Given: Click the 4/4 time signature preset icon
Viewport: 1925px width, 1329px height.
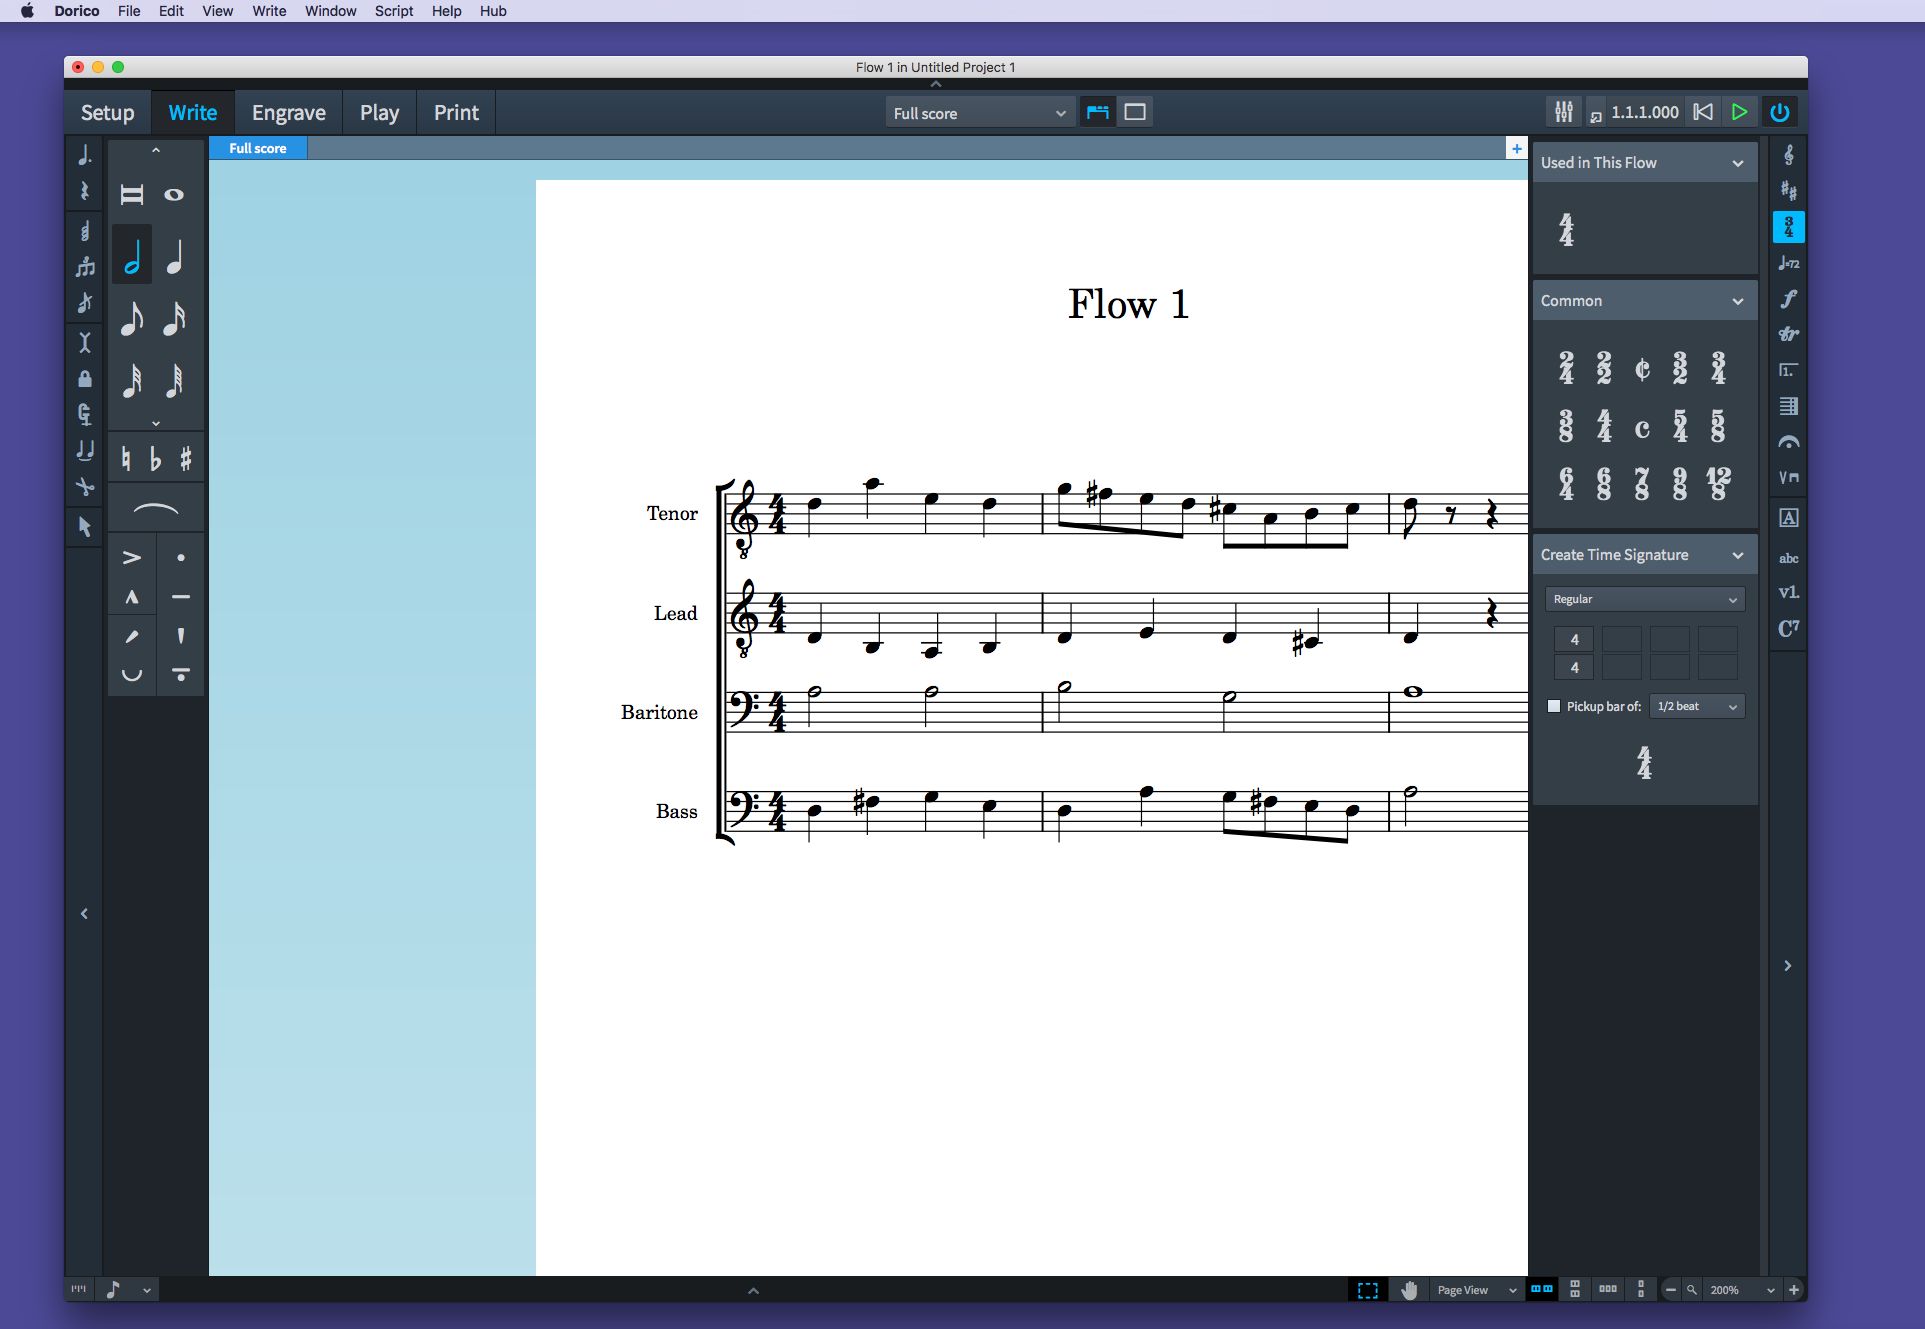Looking at the screenshot, I should tap(1606, 425).
